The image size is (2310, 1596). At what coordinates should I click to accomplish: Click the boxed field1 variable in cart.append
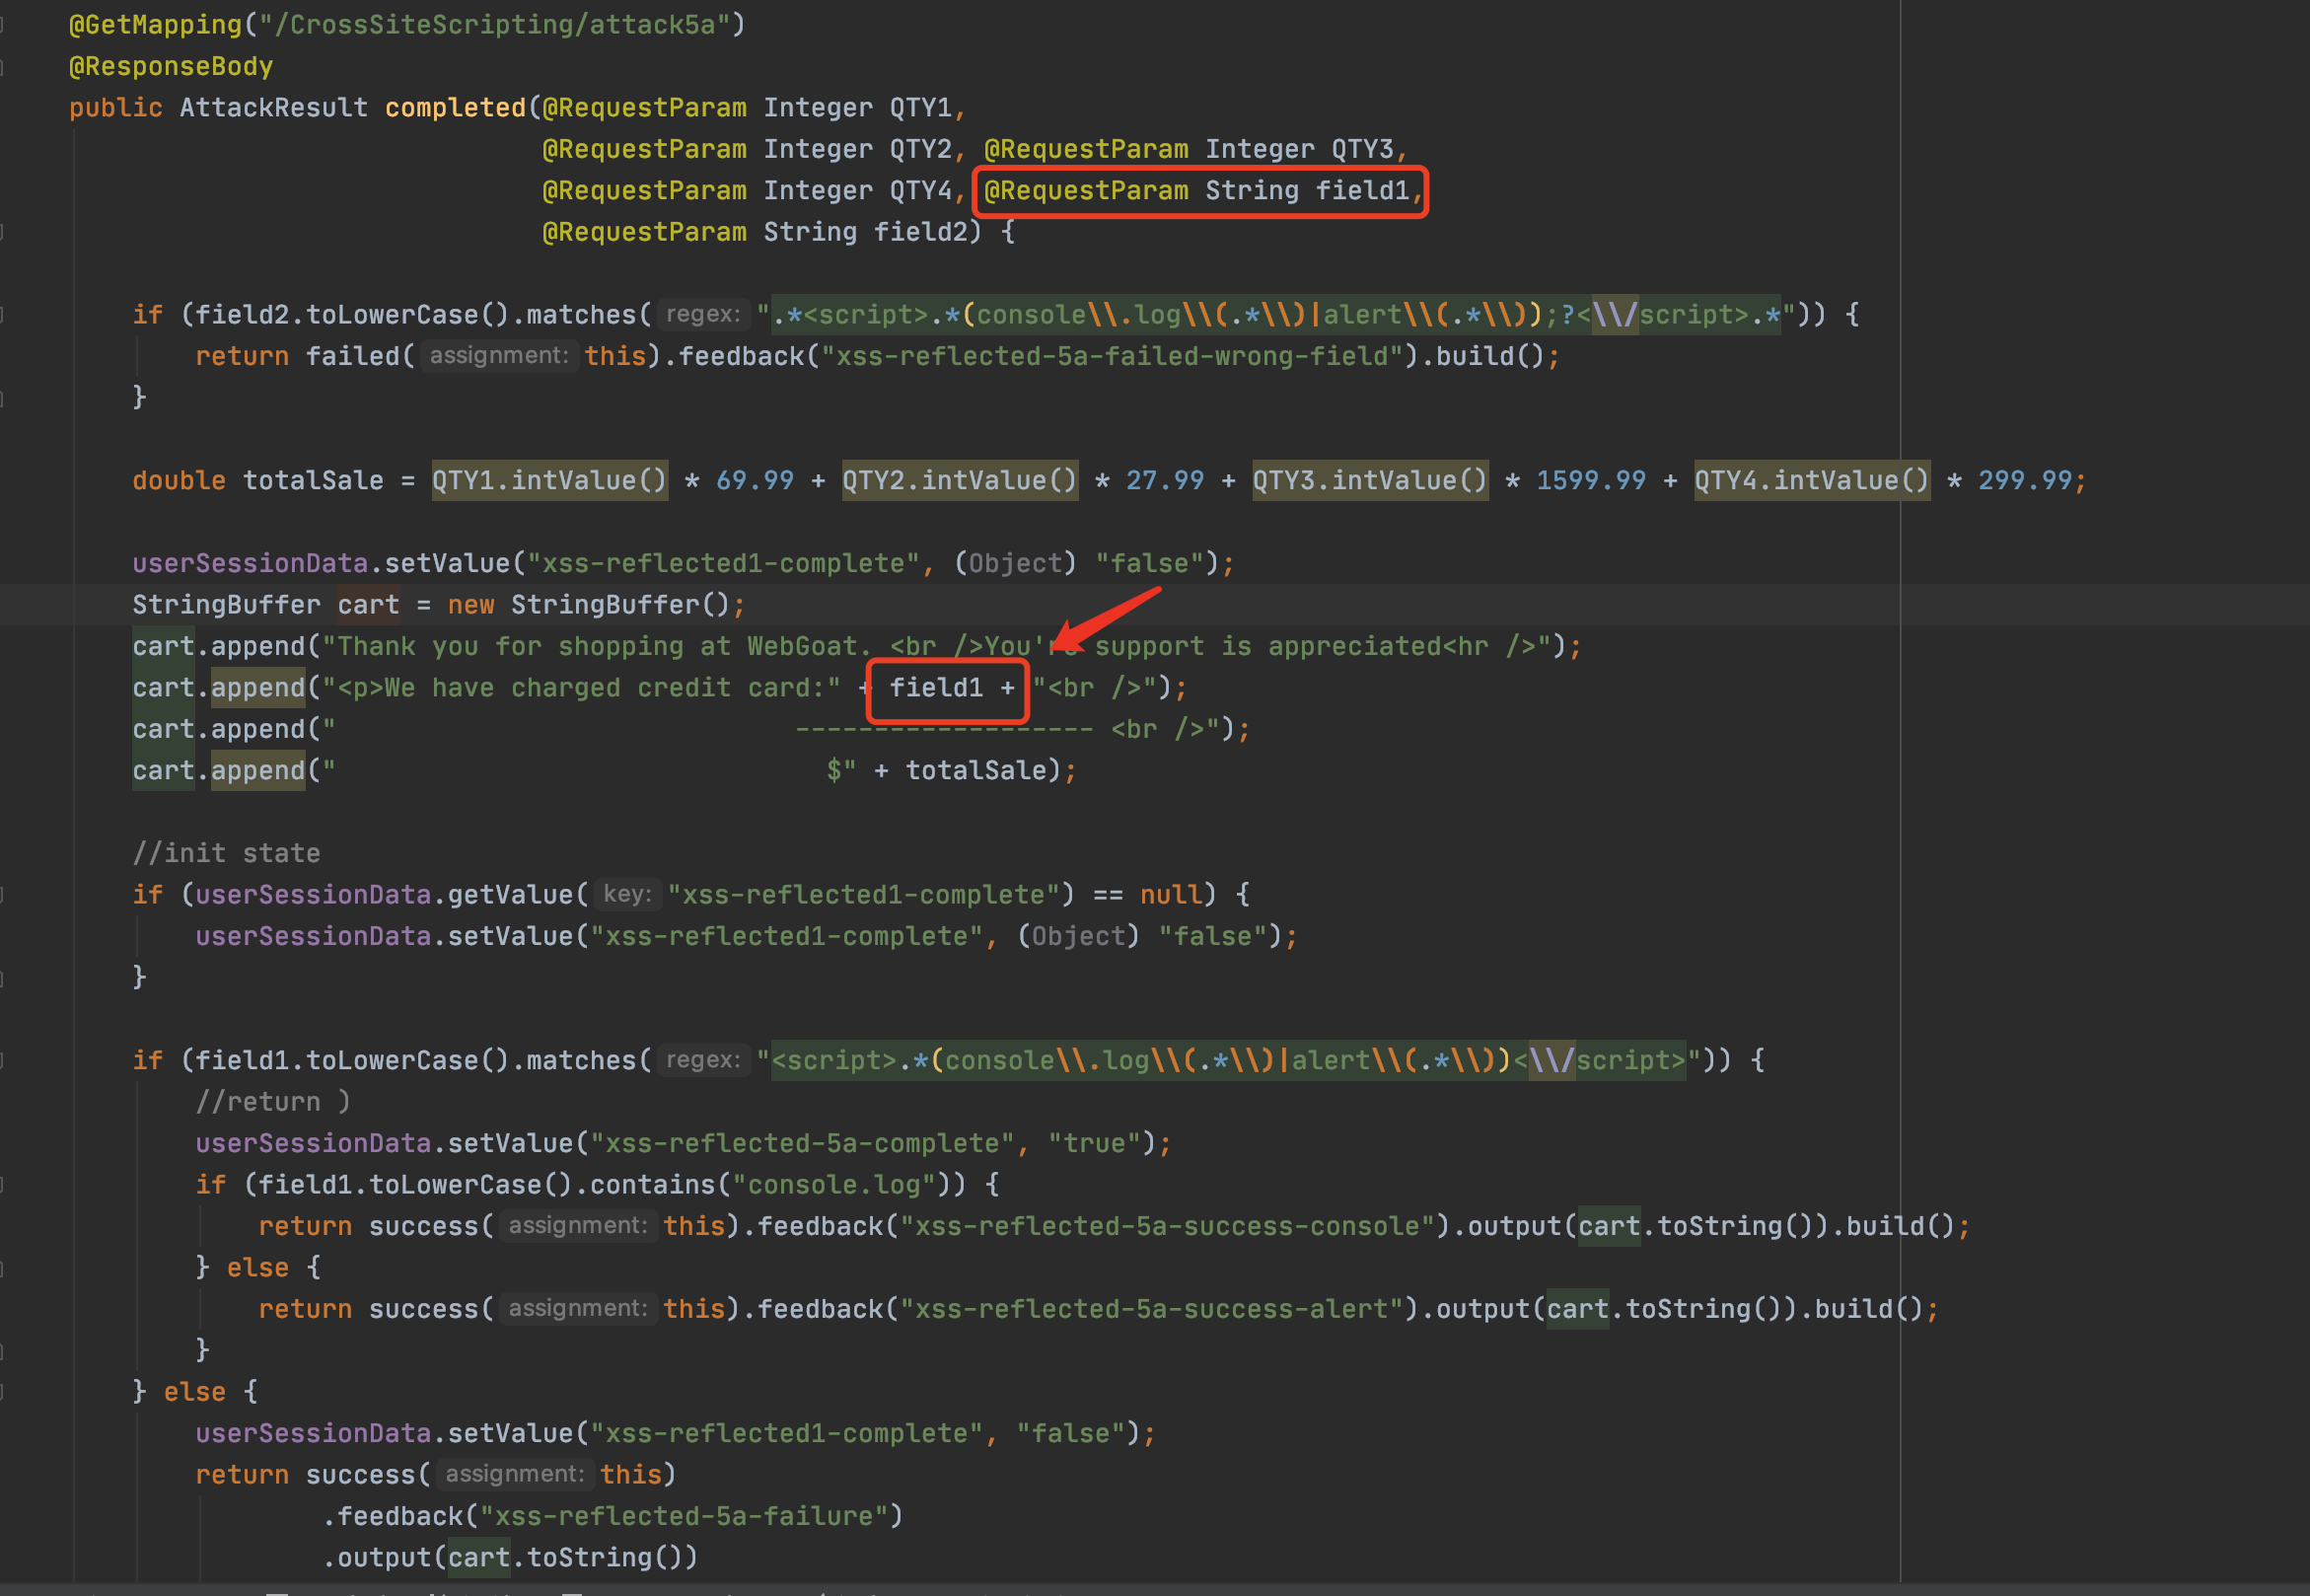click(936, 688)
